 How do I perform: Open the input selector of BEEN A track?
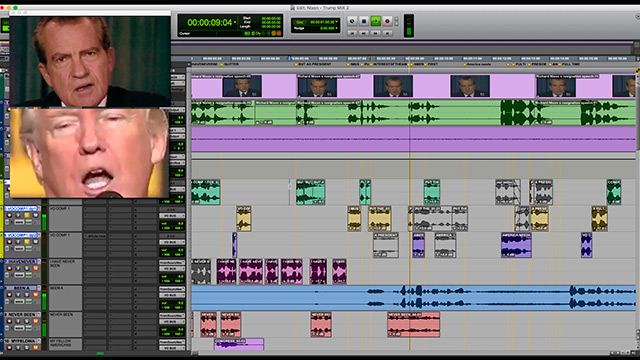(172, 289)
